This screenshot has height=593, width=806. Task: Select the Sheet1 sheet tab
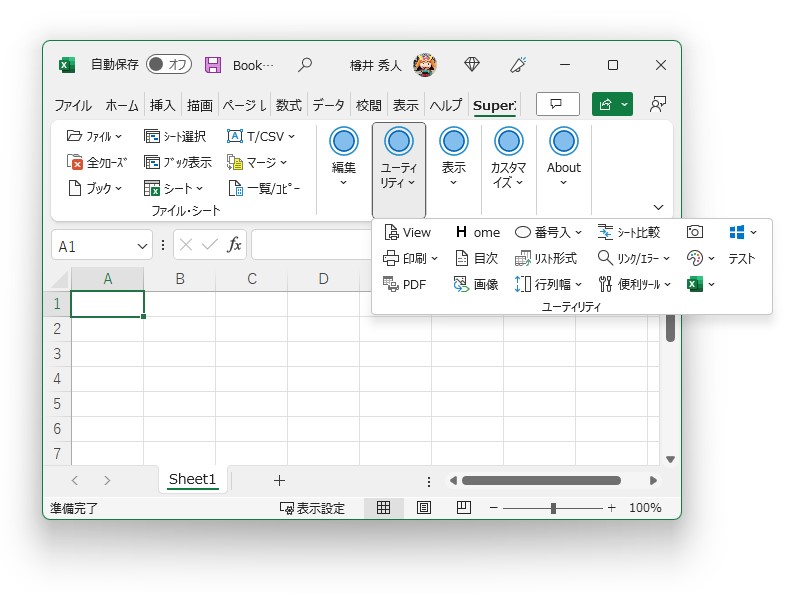coord(192,480)
